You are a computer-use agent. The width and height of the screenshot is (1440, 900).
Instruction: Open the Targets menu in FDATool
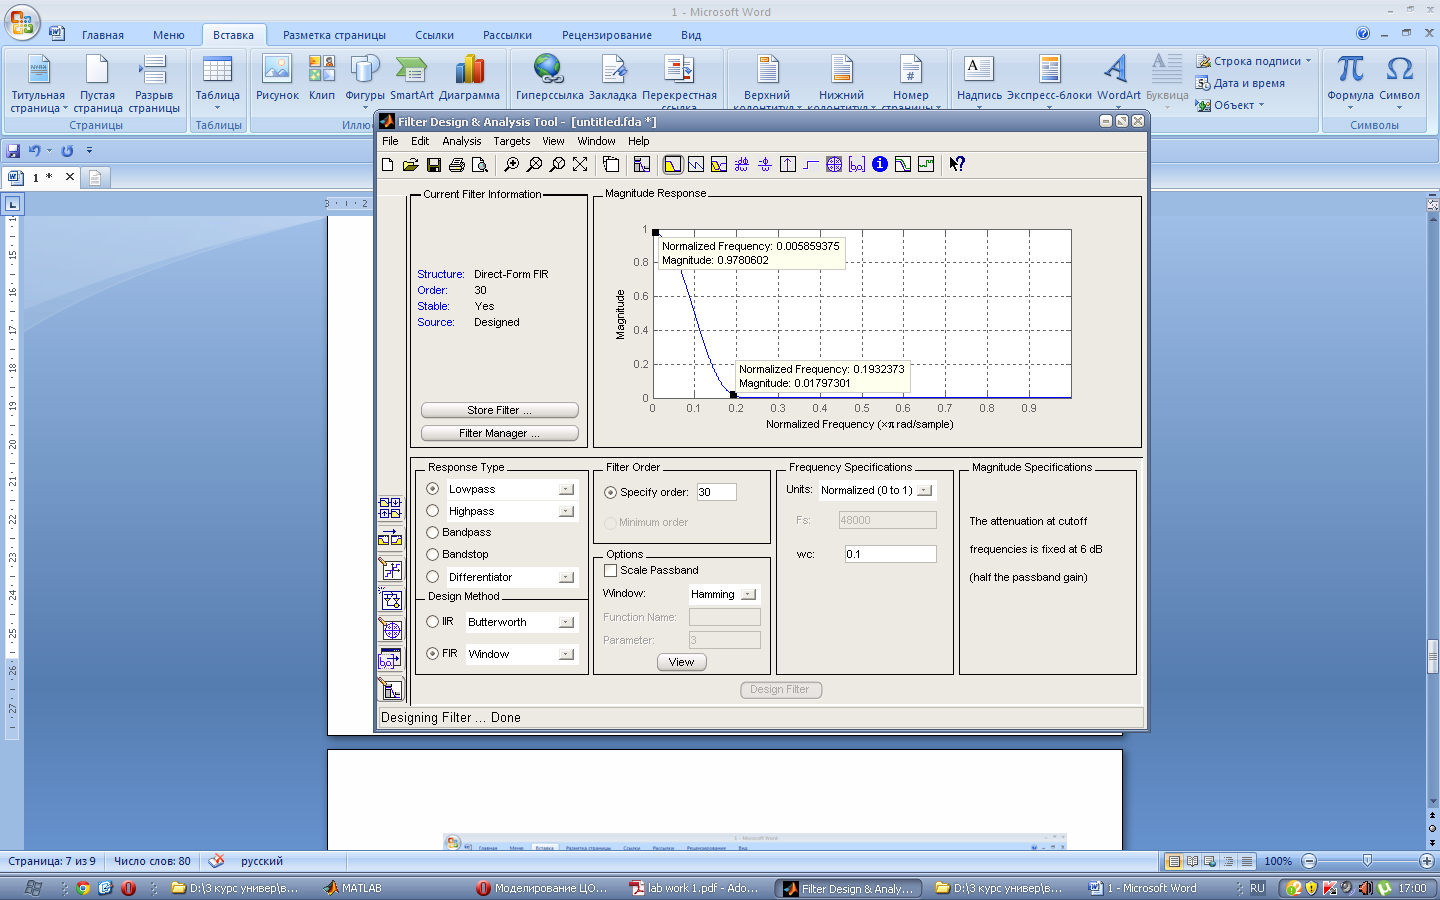click(x=511, y=141)
